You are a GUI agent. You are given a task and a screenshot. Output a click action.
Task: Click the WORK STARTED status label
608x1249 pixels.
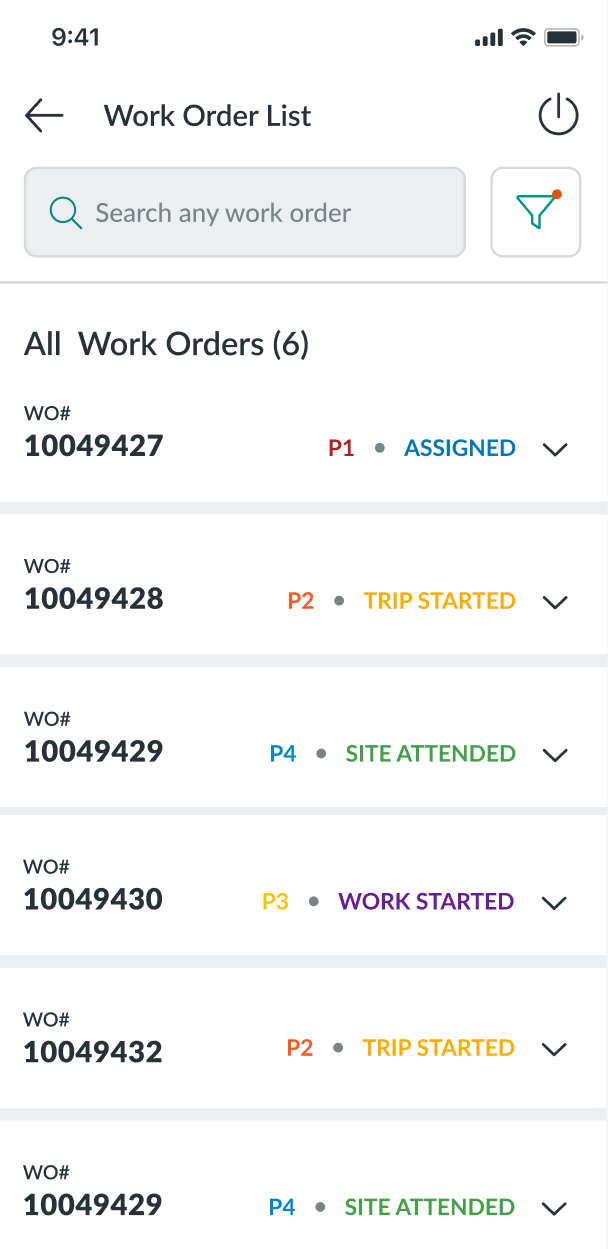coord(426,902)
